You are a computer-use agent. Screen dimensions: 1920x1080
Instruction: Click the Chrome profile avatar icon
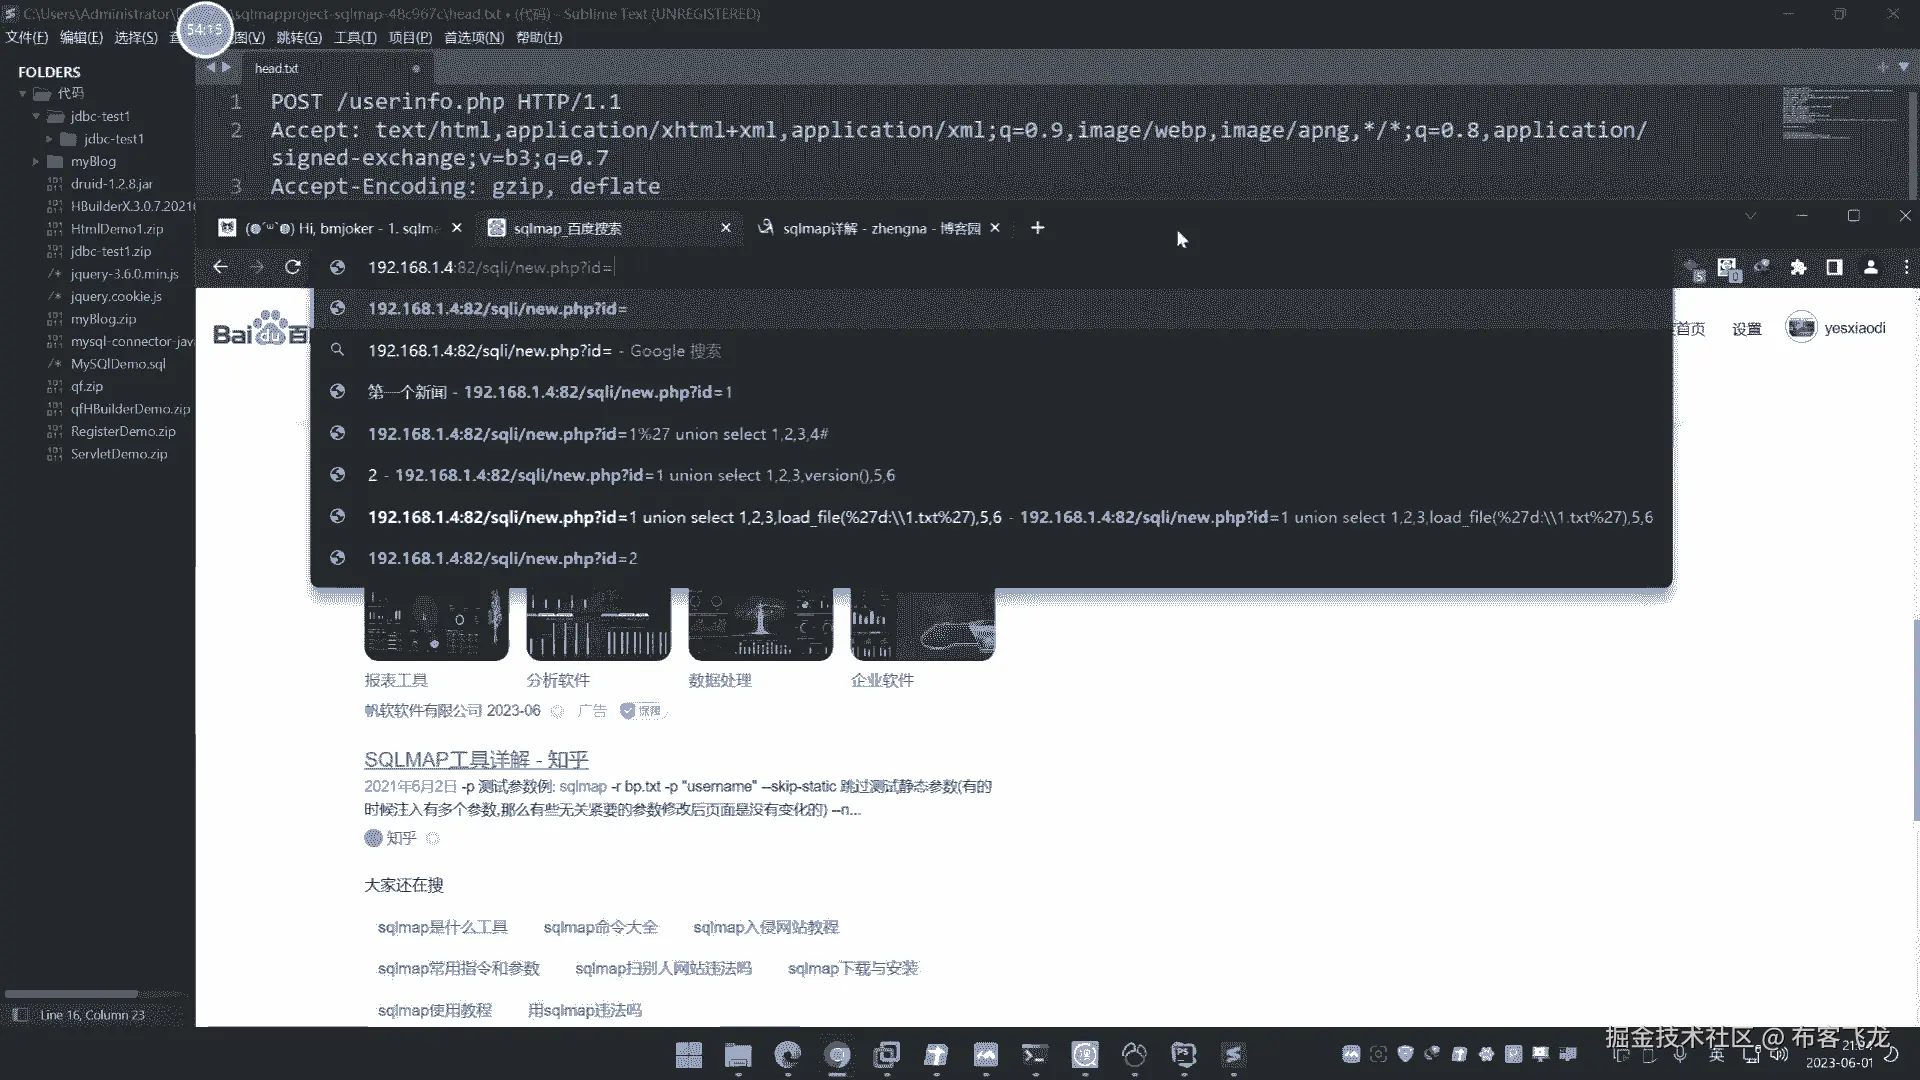tap(1870, 267)
